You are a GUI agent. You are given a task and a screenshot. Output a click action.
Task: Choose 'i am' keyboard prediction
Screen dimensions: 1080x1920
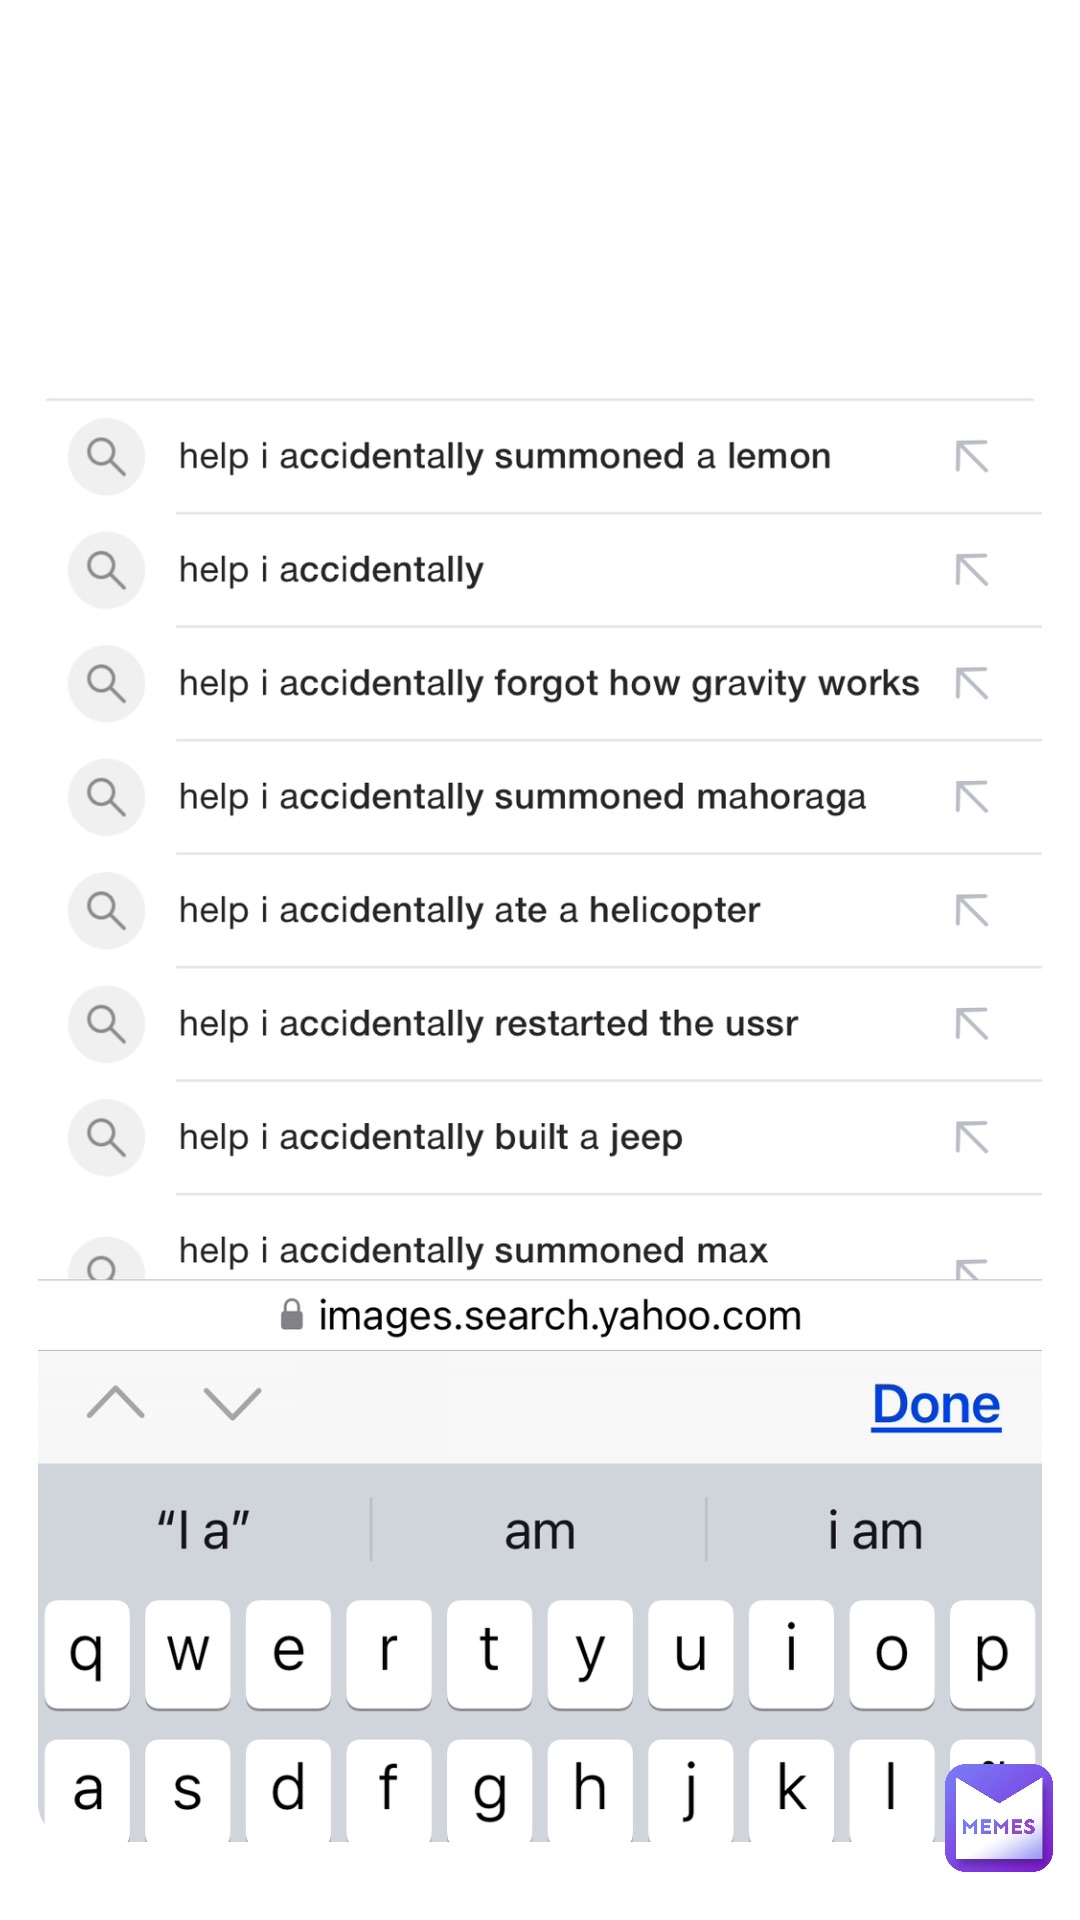(875, 1530)
